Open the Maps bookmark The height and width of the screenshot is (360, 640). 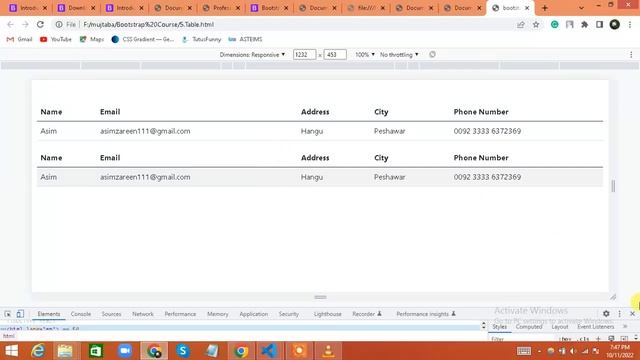(x=92, y=39)
